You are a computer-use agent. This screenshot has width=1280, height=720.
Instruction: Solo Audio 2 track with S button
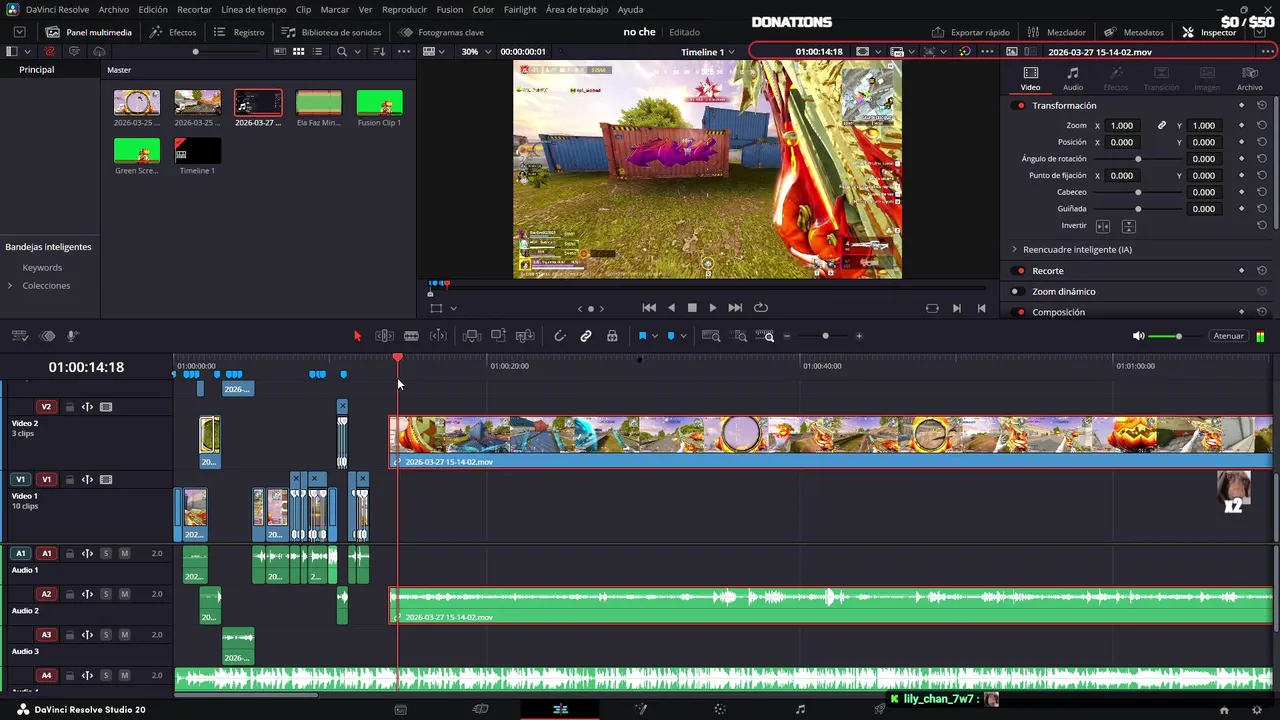(106, 594)
